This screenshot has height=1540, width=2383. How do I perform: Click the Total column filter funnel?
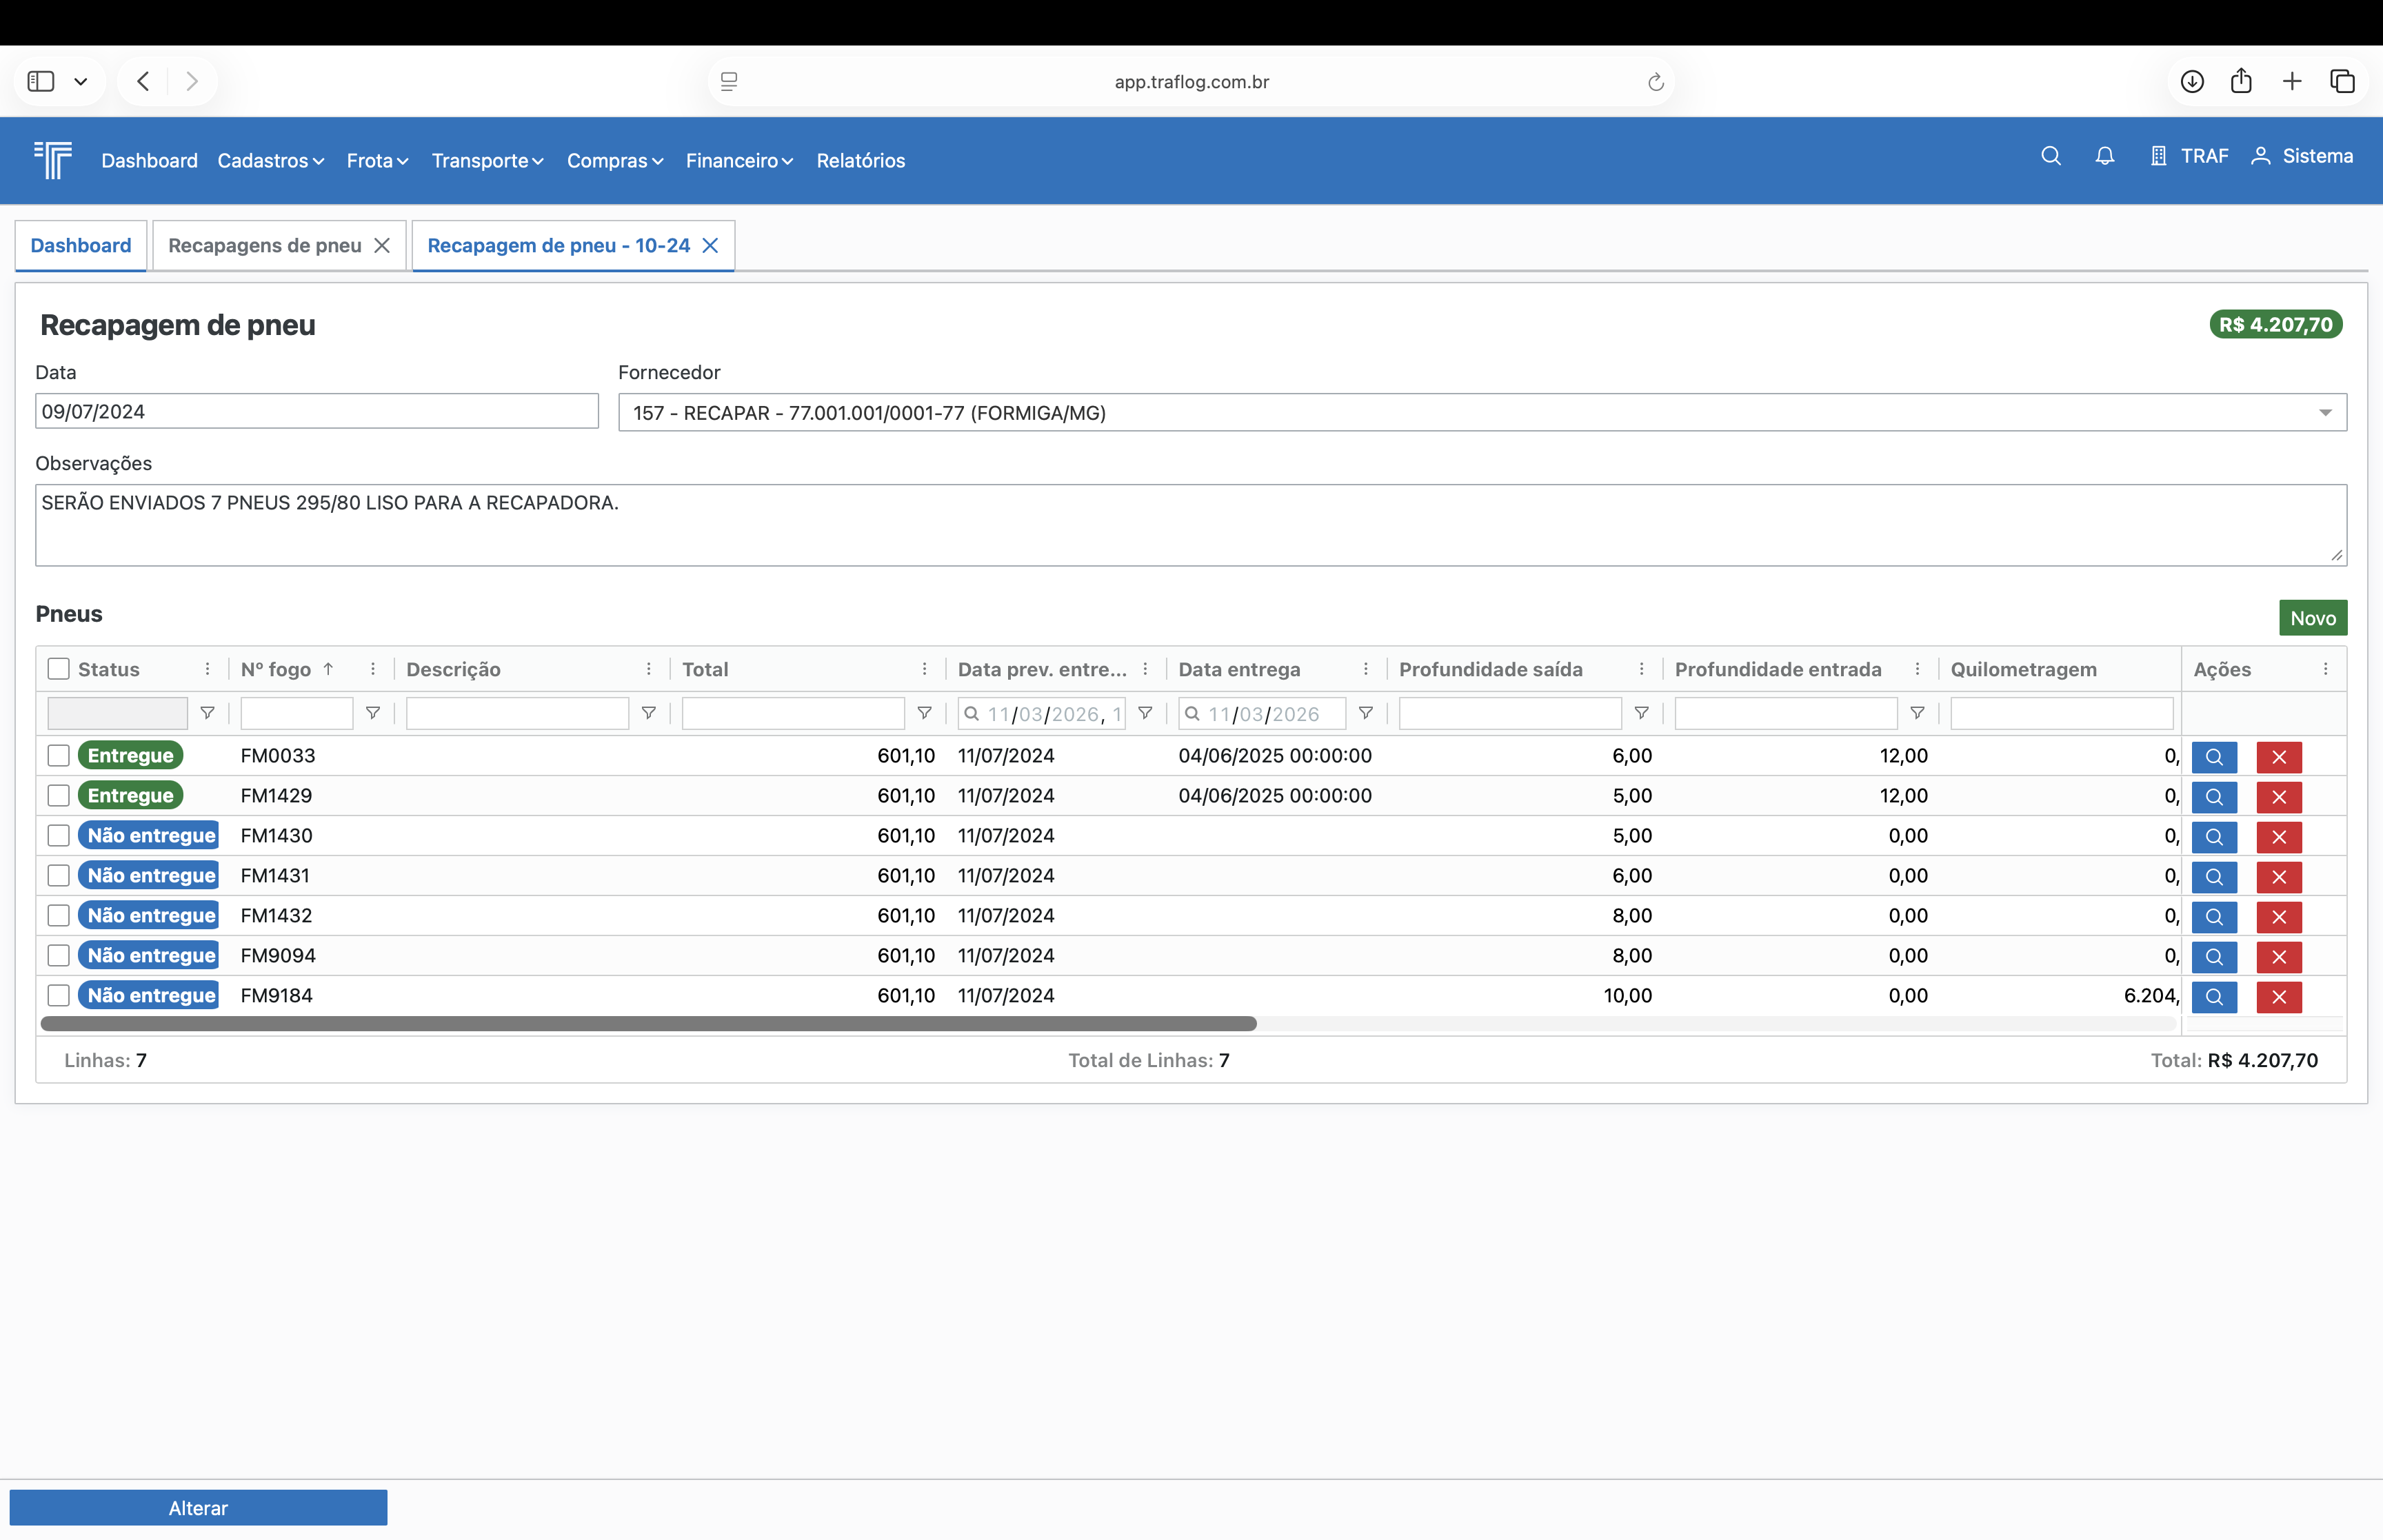[x=924, y=713]
